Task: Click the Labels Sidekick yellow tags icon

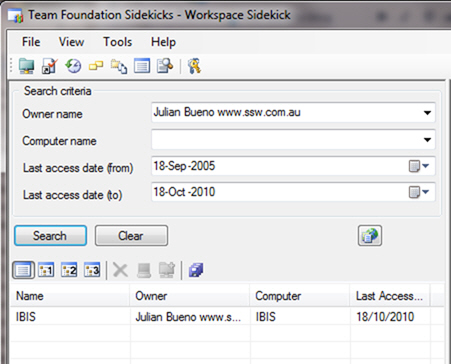Action: coord(96,66)
